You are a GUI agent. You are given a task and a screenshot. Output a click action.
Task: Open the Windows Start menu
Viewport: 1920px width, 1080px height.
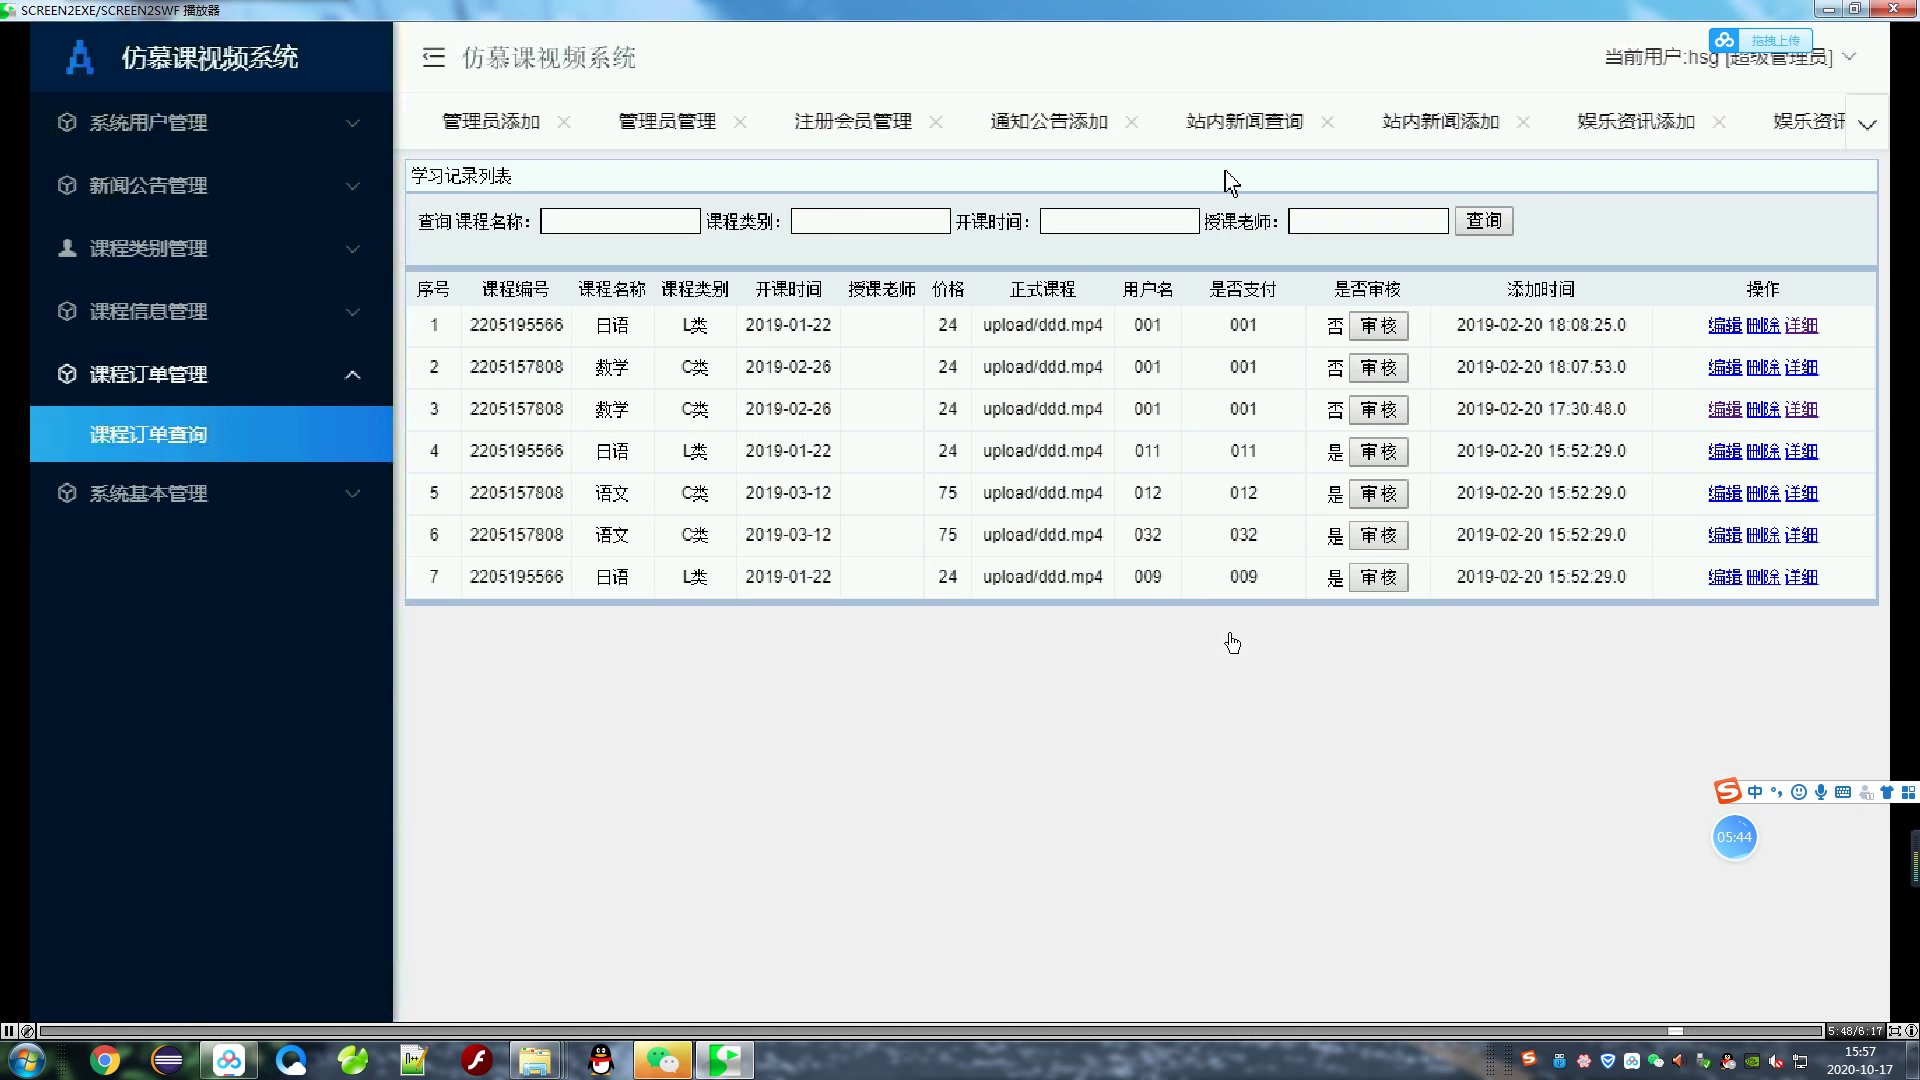pos(27,1060)
